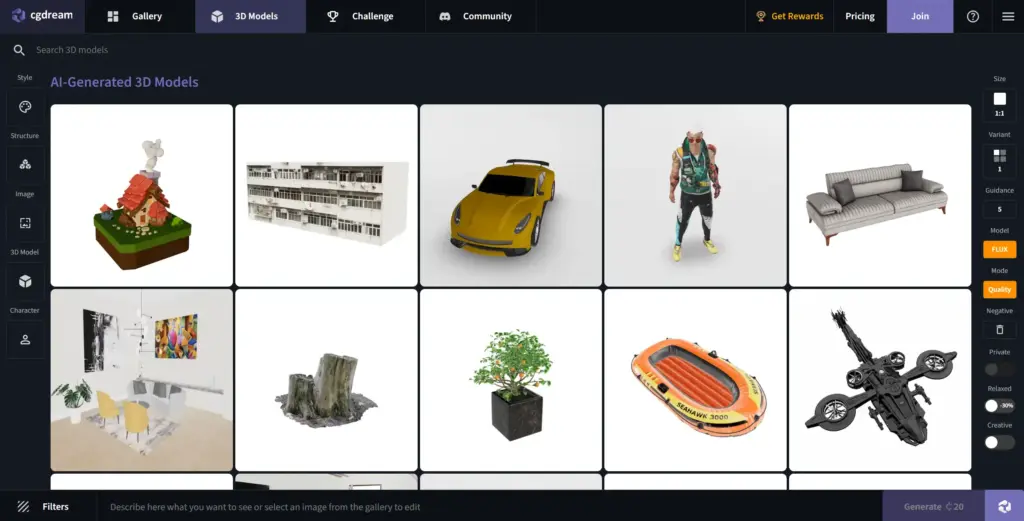Select the tree stump model
The height and width of the screenshot is (521, 1024).
[326, 380]
